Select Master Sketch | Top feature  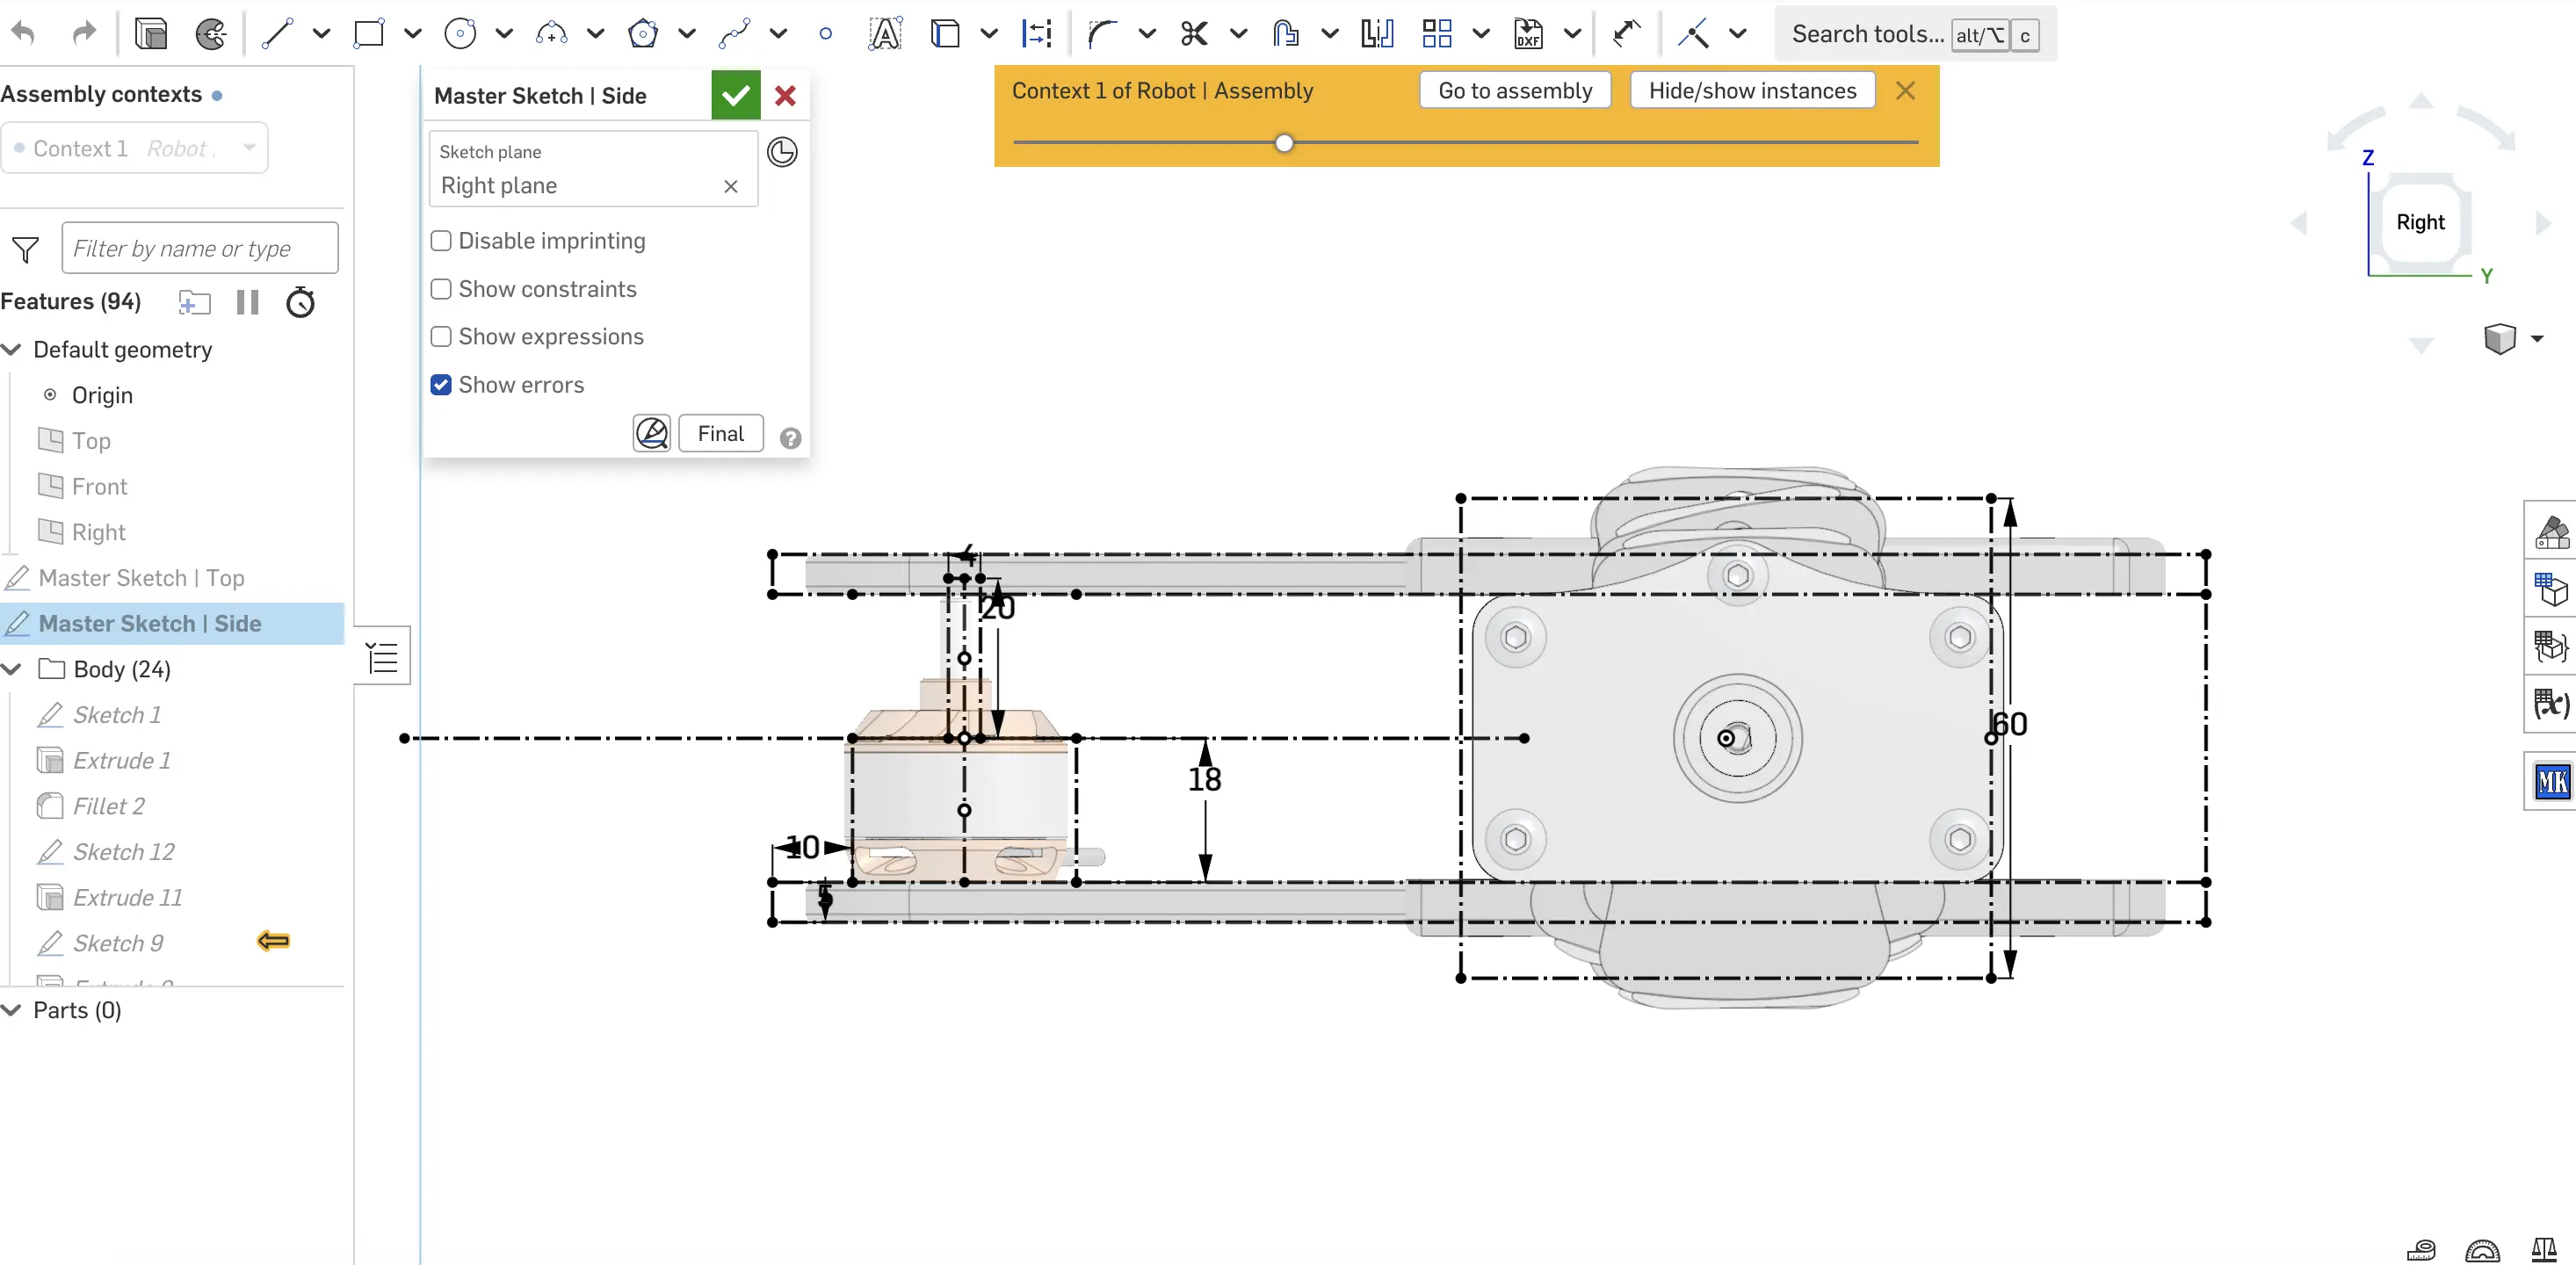tap(141, 578)
